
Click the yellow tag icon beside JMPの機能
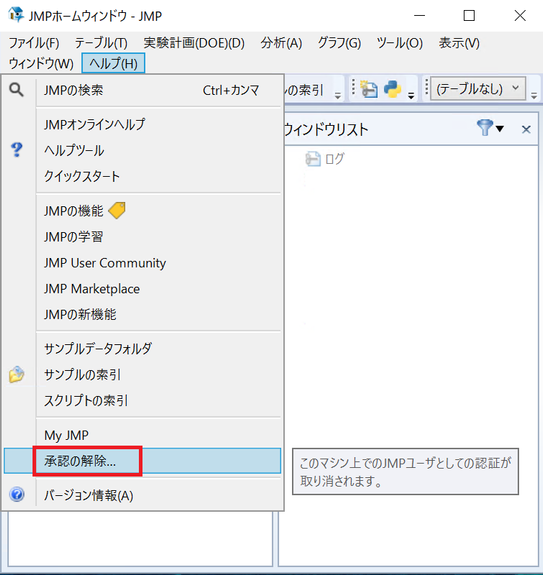[x=117, y=210]
